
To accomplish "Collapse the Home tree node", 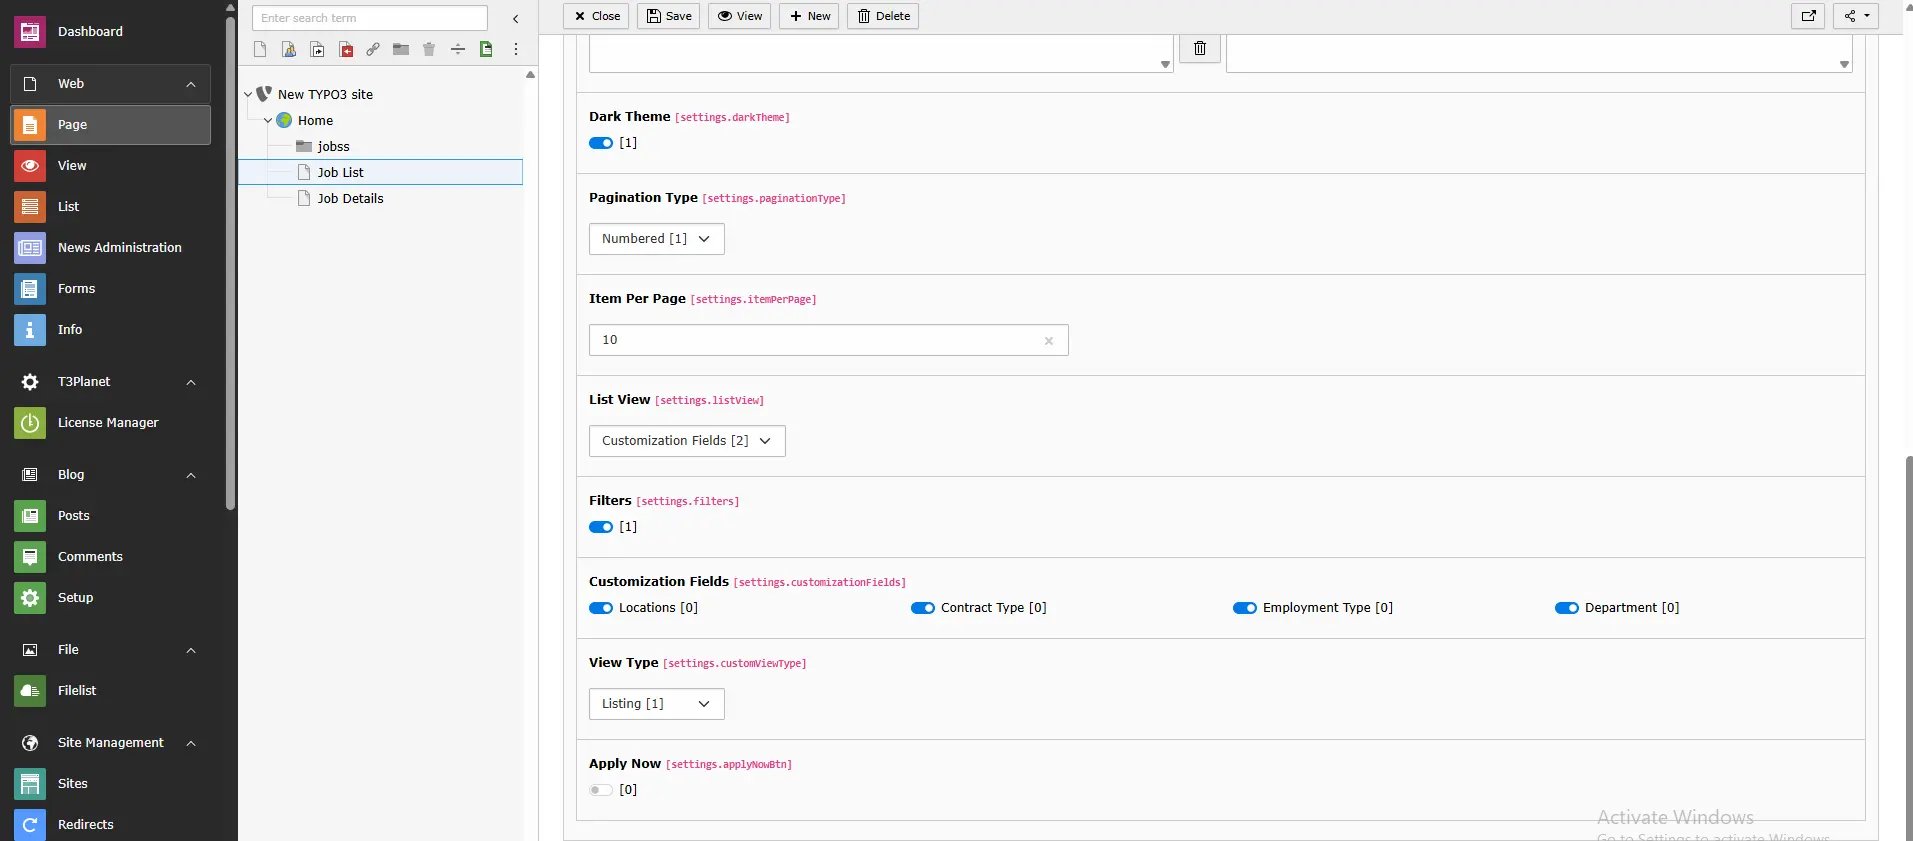I will (x=268, y=120).
